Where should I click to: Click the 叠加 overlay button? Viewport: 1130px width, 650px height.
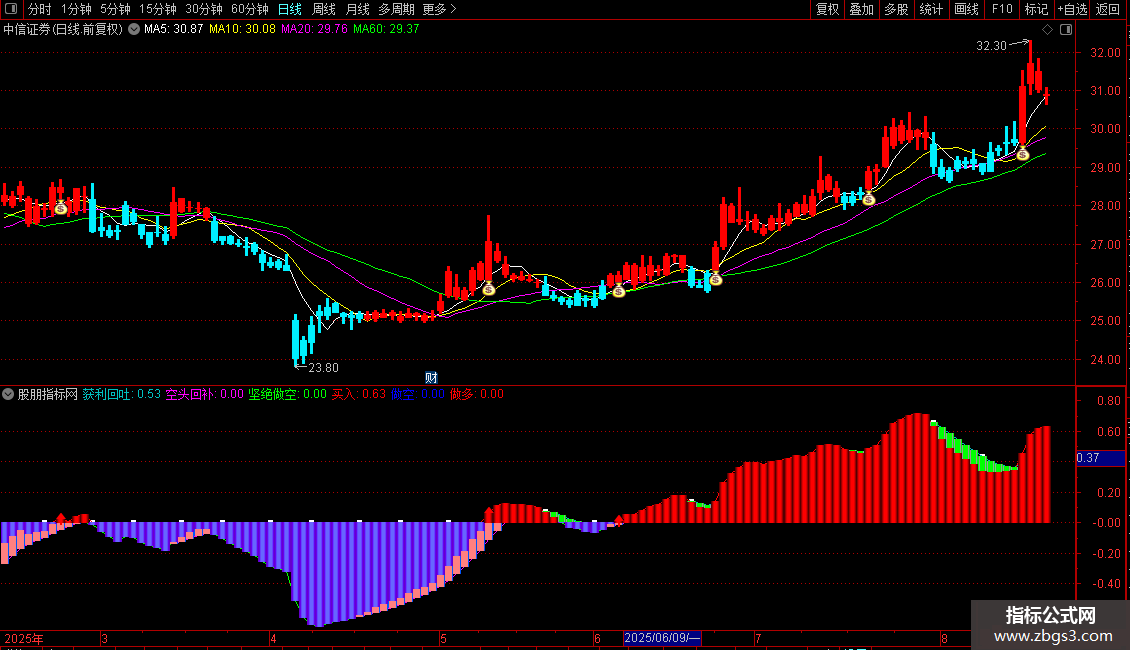pyautogui.click(x=862, y=9)
